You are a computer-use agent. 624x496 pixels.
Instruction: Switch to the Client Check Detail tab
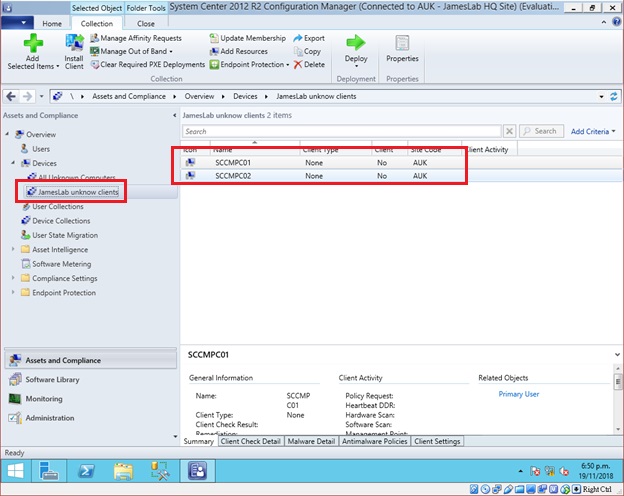(x=251, y=441)
